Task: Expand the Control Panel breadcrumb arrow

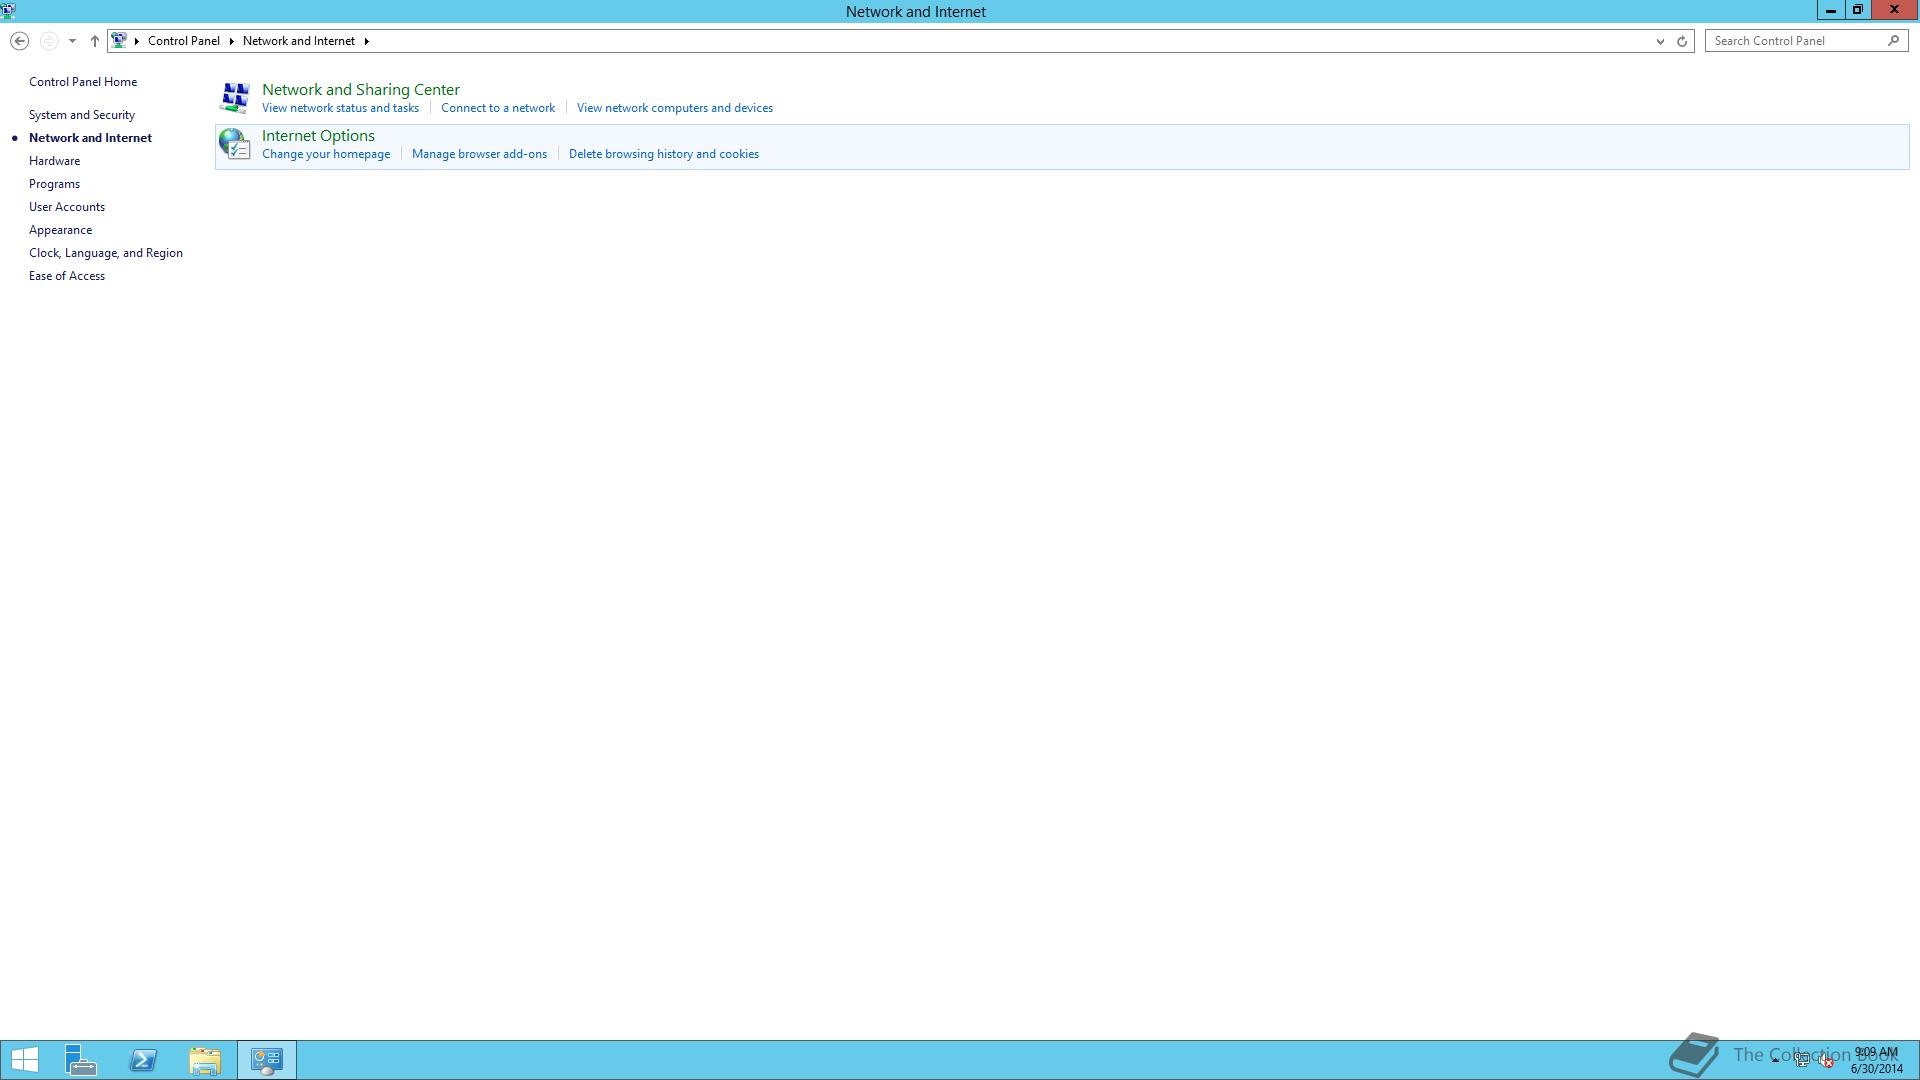Action: pyautogui.click(x=231, y=41)
